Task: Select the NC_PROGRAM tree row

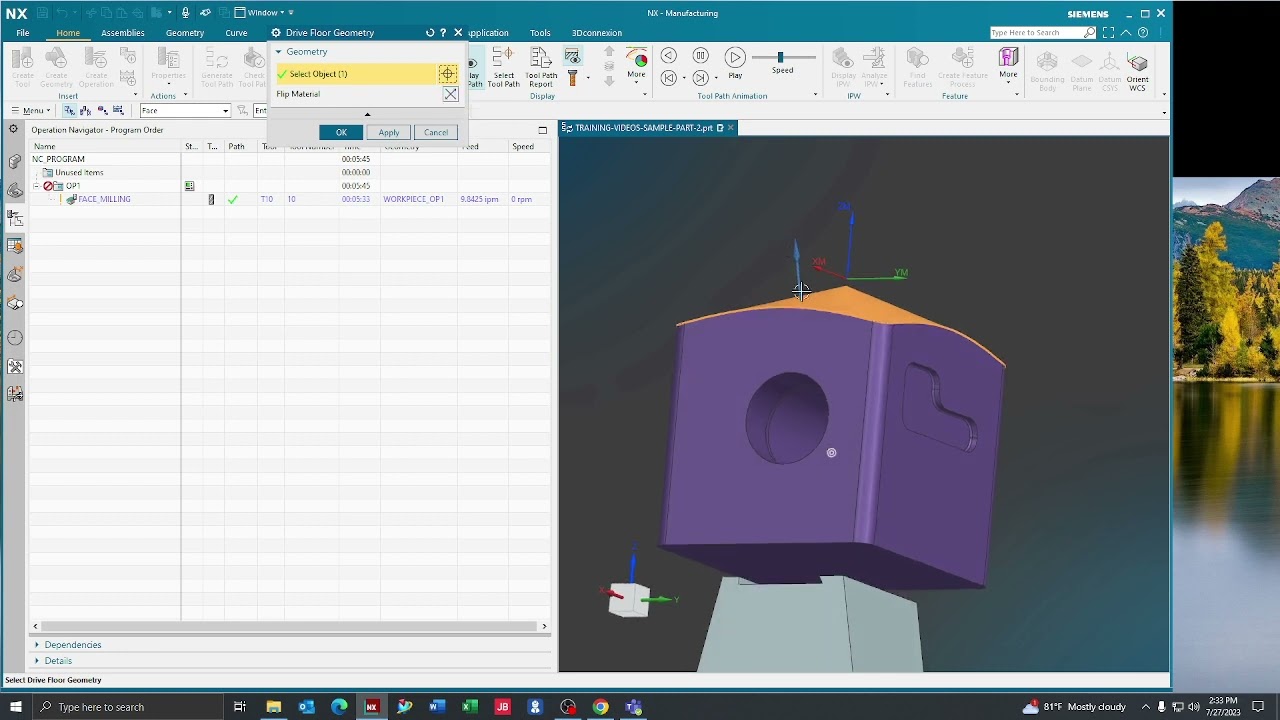Action: 290,159
